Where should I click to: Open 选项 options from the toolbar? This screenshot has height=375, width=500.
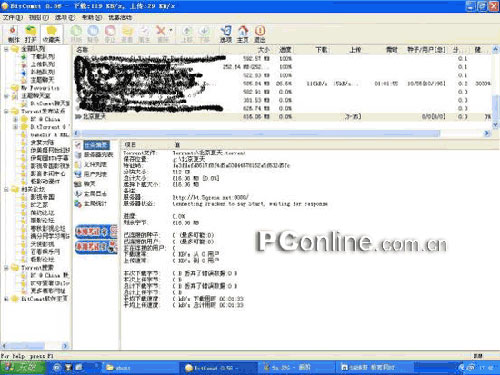(226, 34)
